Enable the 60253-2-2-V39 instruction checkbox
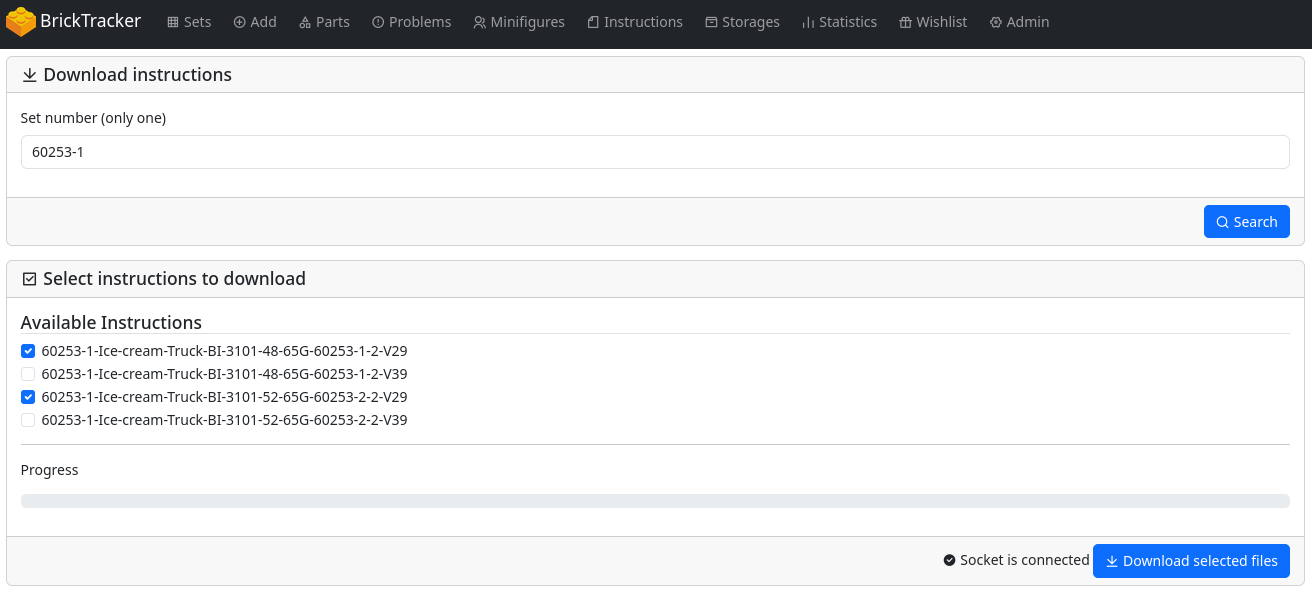 point(28,420)
